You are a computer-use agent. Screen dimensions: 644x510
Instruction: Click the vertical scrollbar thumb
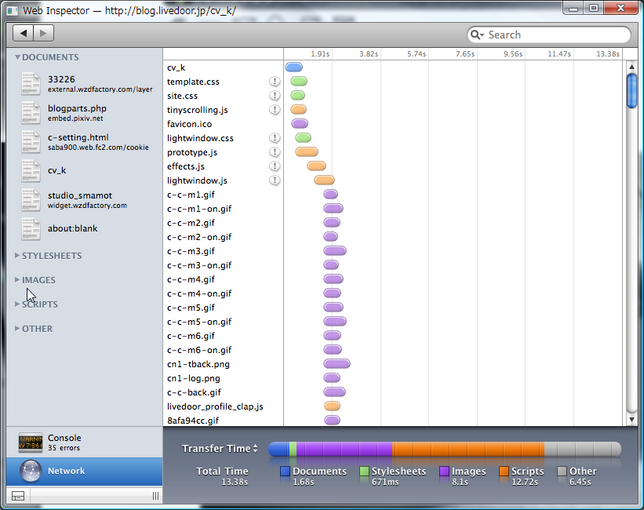point(632,90)
